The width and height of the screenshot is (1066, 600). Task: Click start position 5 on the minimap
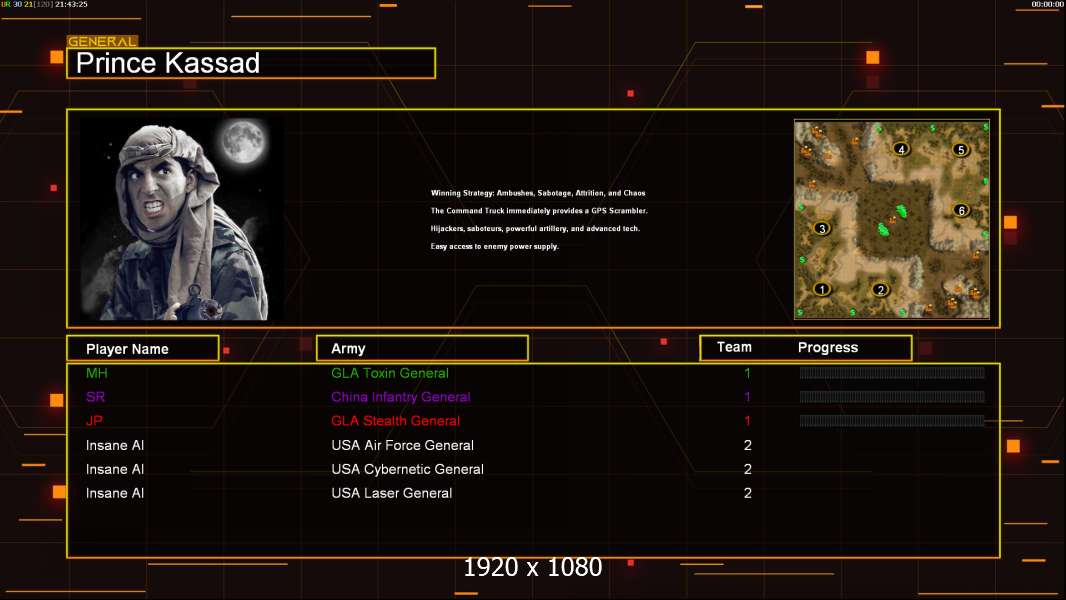click(960, 149)
